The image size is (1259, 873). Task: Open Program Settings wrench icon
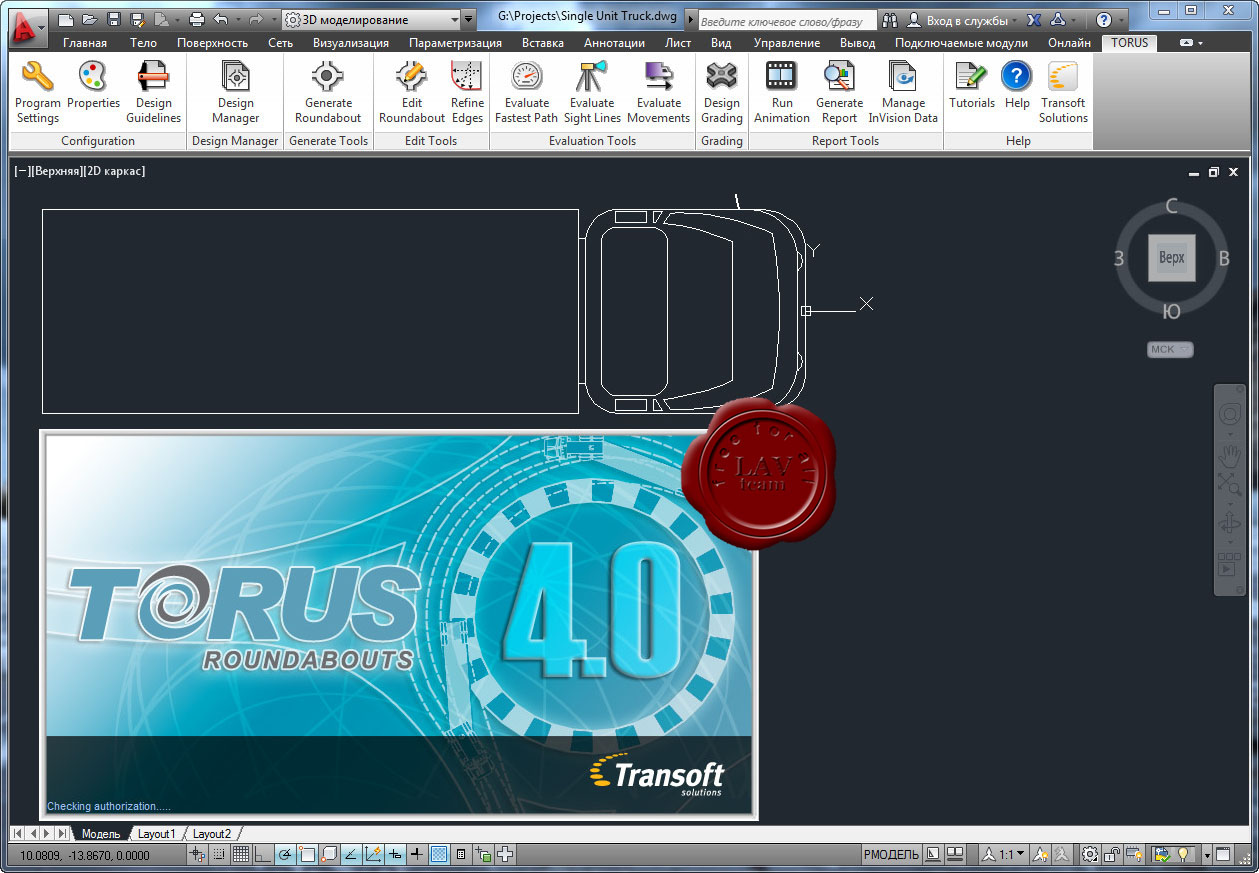(38, 92)
